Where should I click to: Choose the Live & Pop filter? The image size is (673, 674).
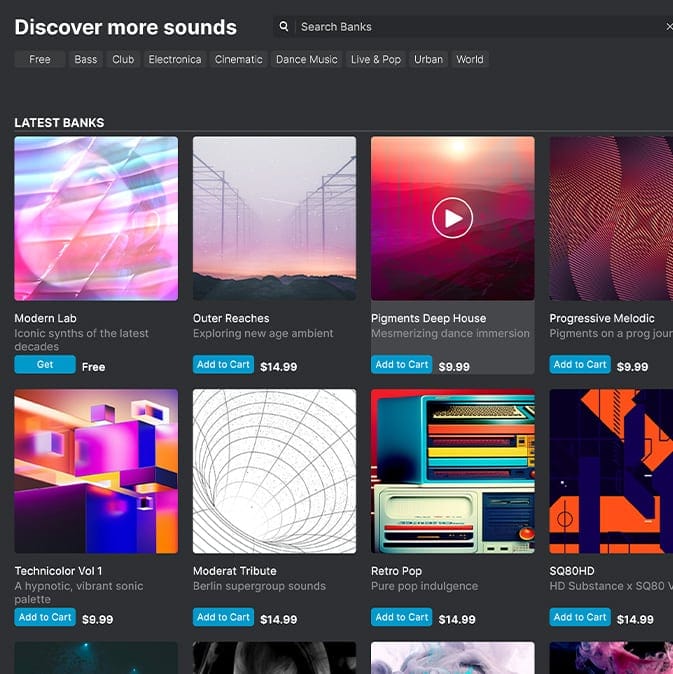coord(376,60)
